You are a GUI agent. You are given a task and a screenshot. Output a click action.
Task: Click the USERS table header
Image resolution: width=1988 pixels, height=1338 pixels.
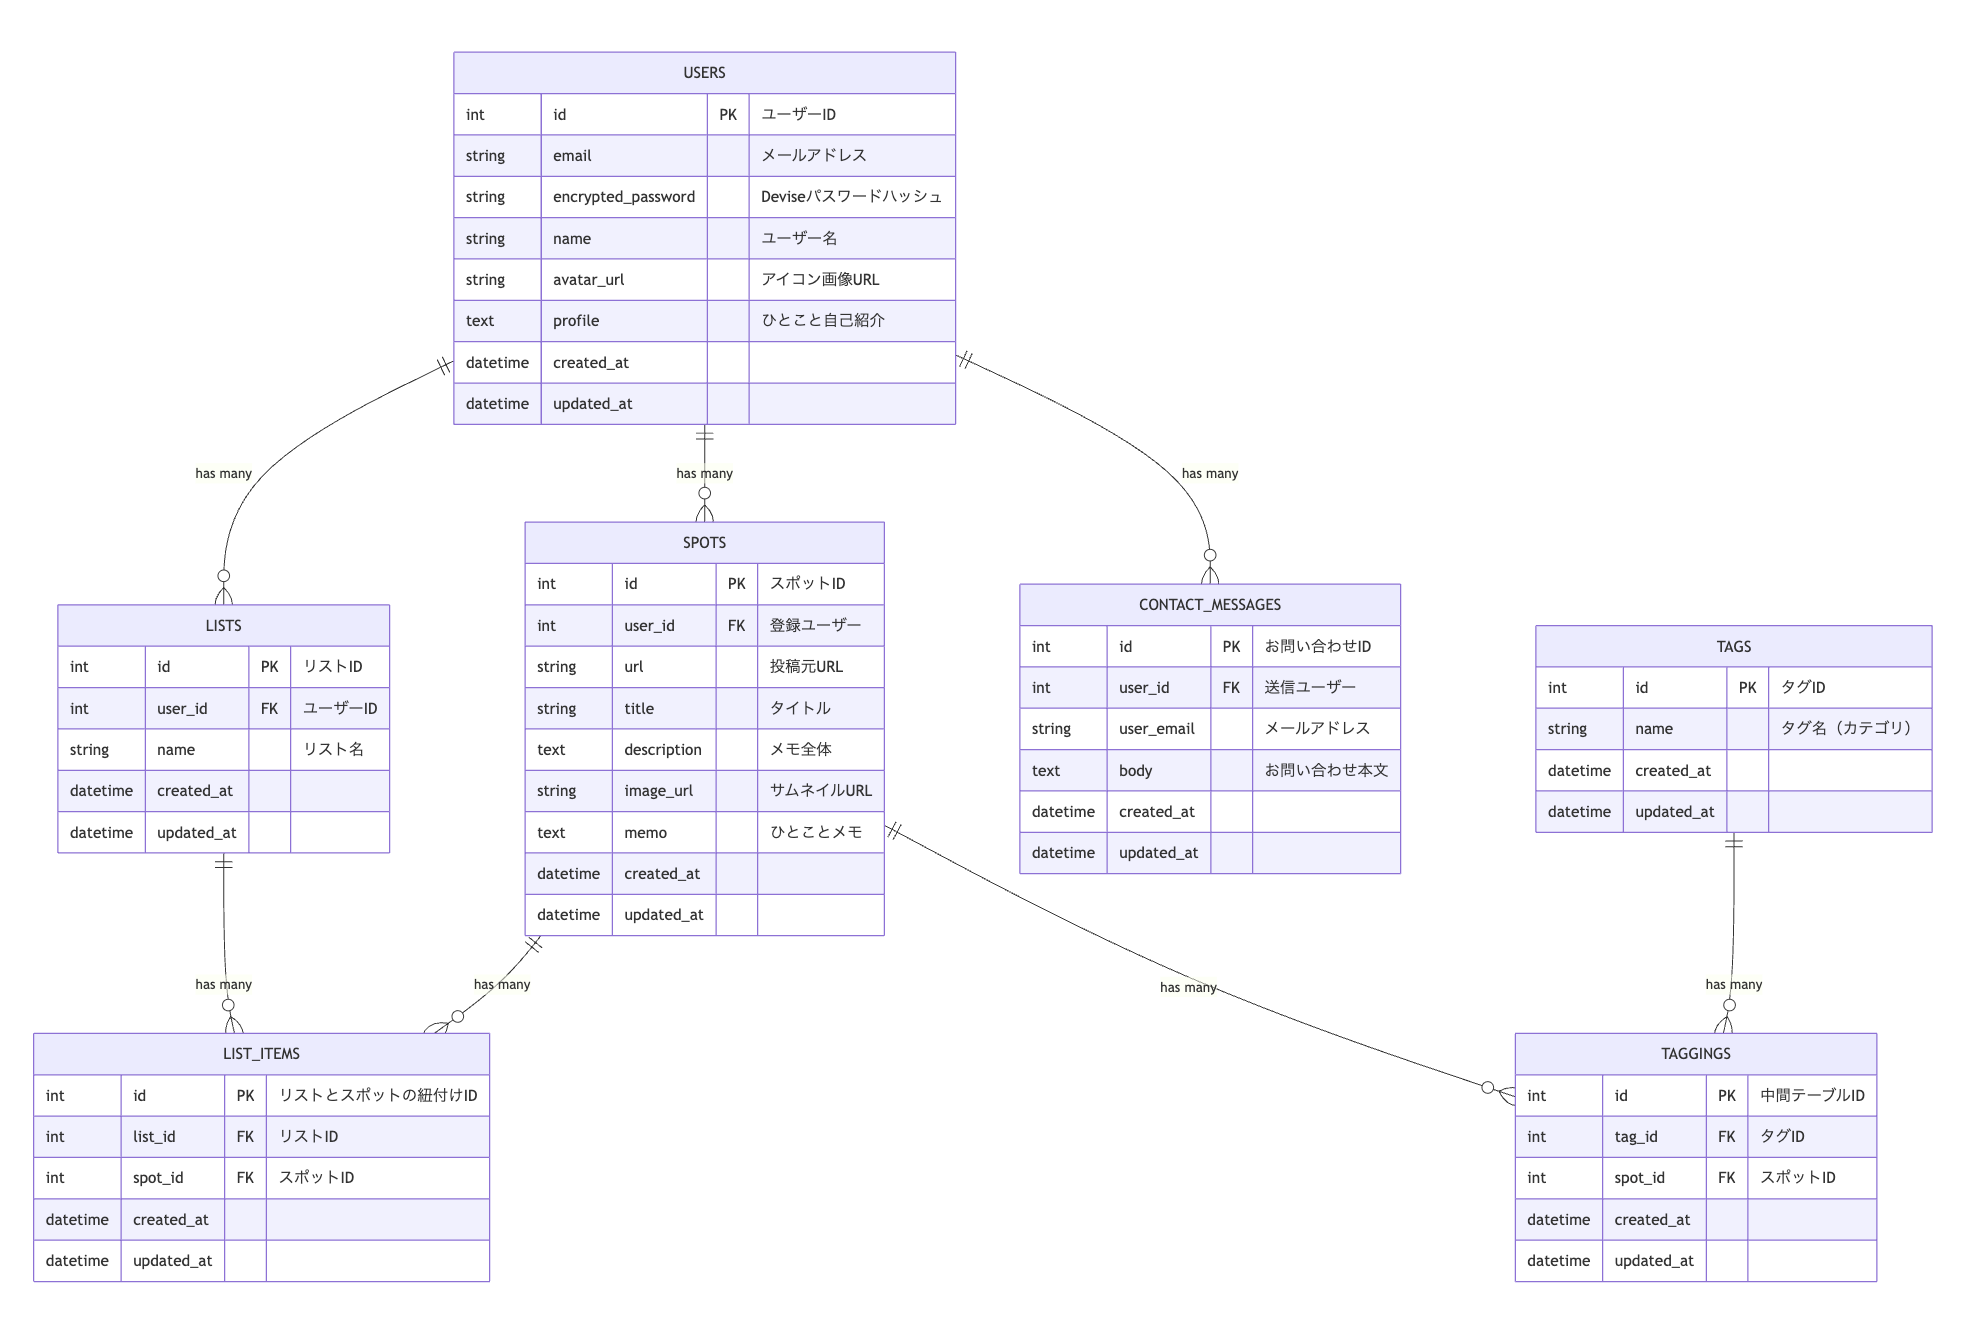pyautogui.click(x=704, y=73)
